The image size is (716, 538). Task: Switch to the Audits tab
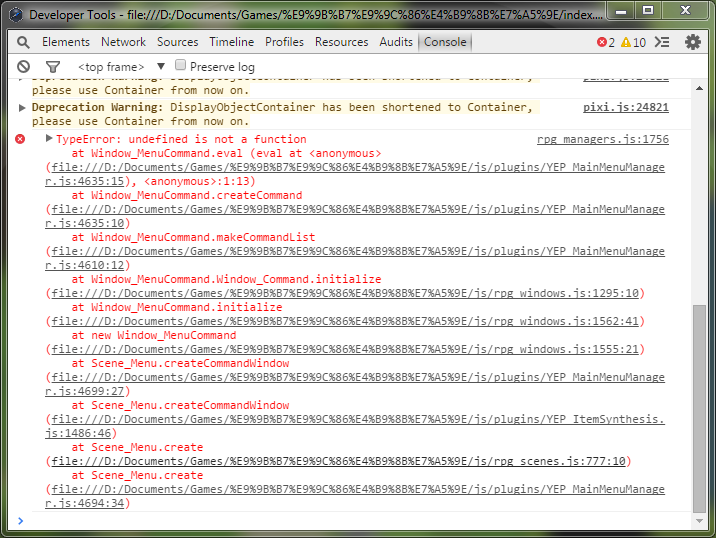396,42
